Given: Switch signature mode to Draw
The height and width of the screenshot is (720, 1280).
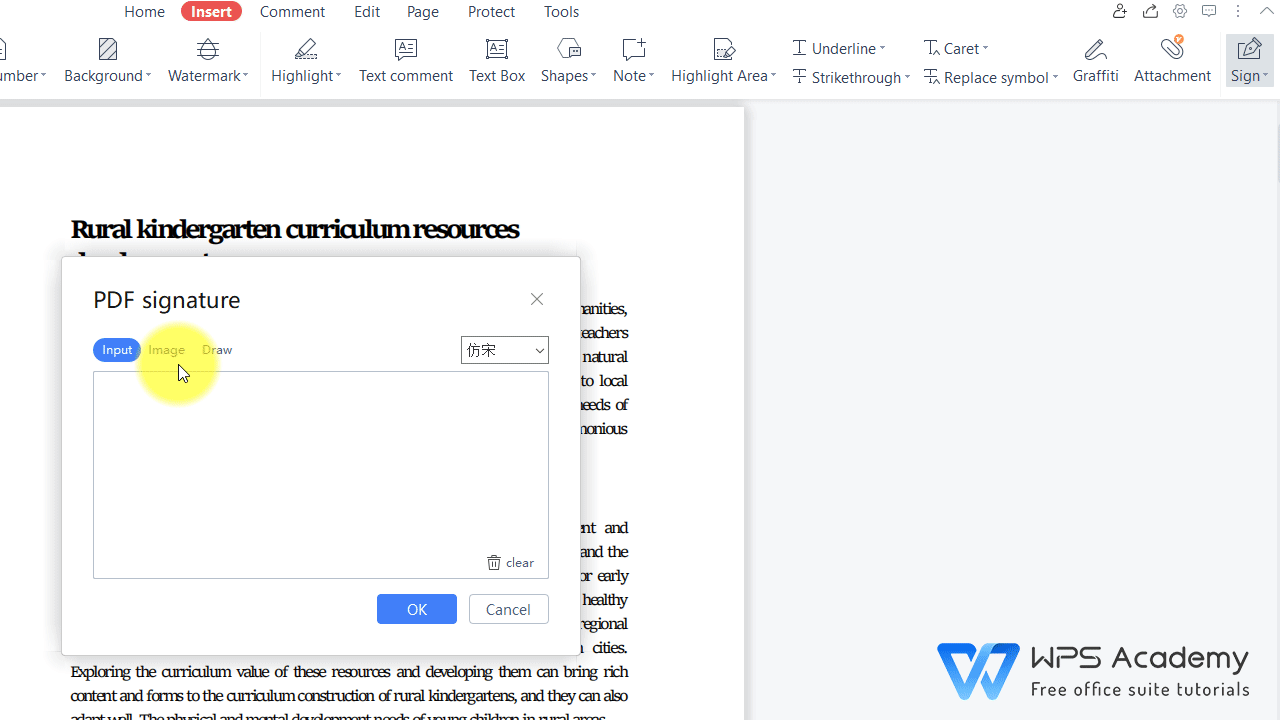Looking at the screenshot, I should 216,349.
